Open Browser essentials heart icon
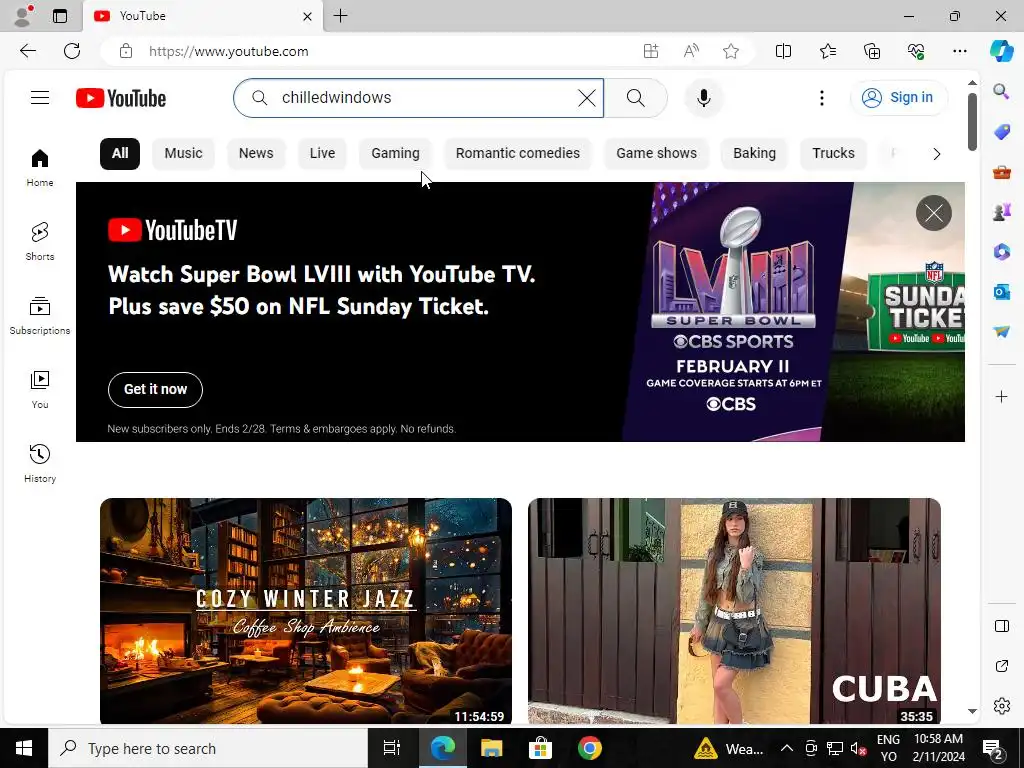The image size is (1024, 768). tap(916, 51)
